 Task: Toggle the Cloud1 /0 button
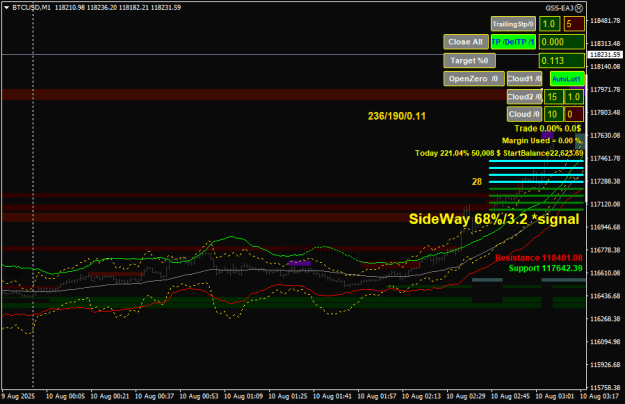pos(524,78)
